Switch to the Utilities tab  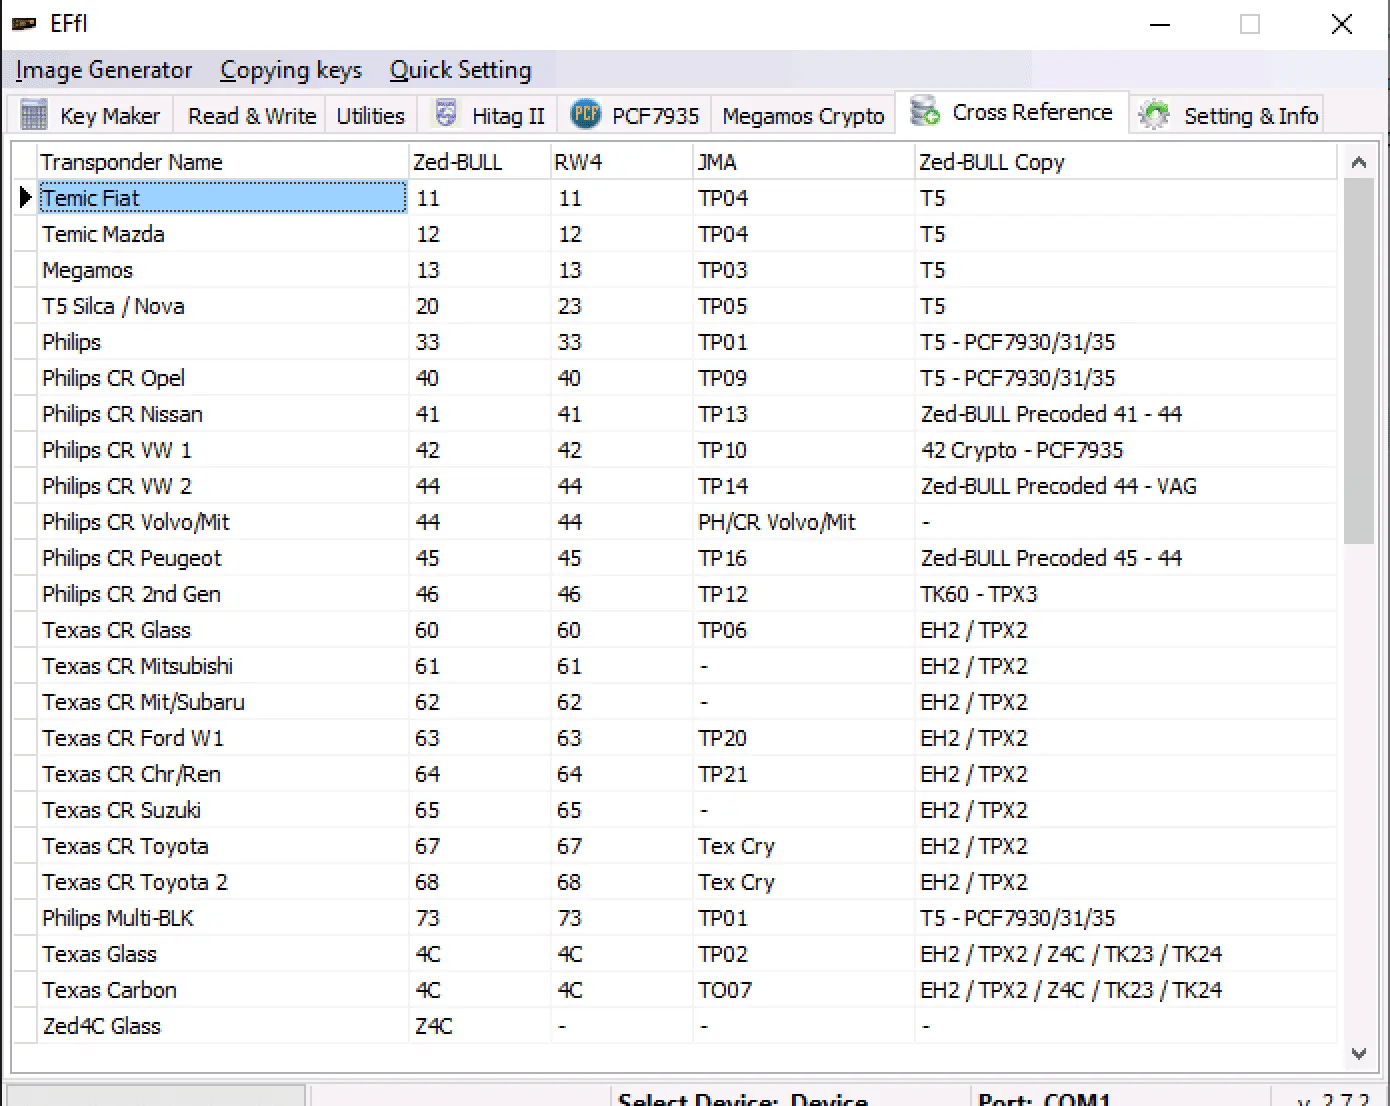(370, 115)
